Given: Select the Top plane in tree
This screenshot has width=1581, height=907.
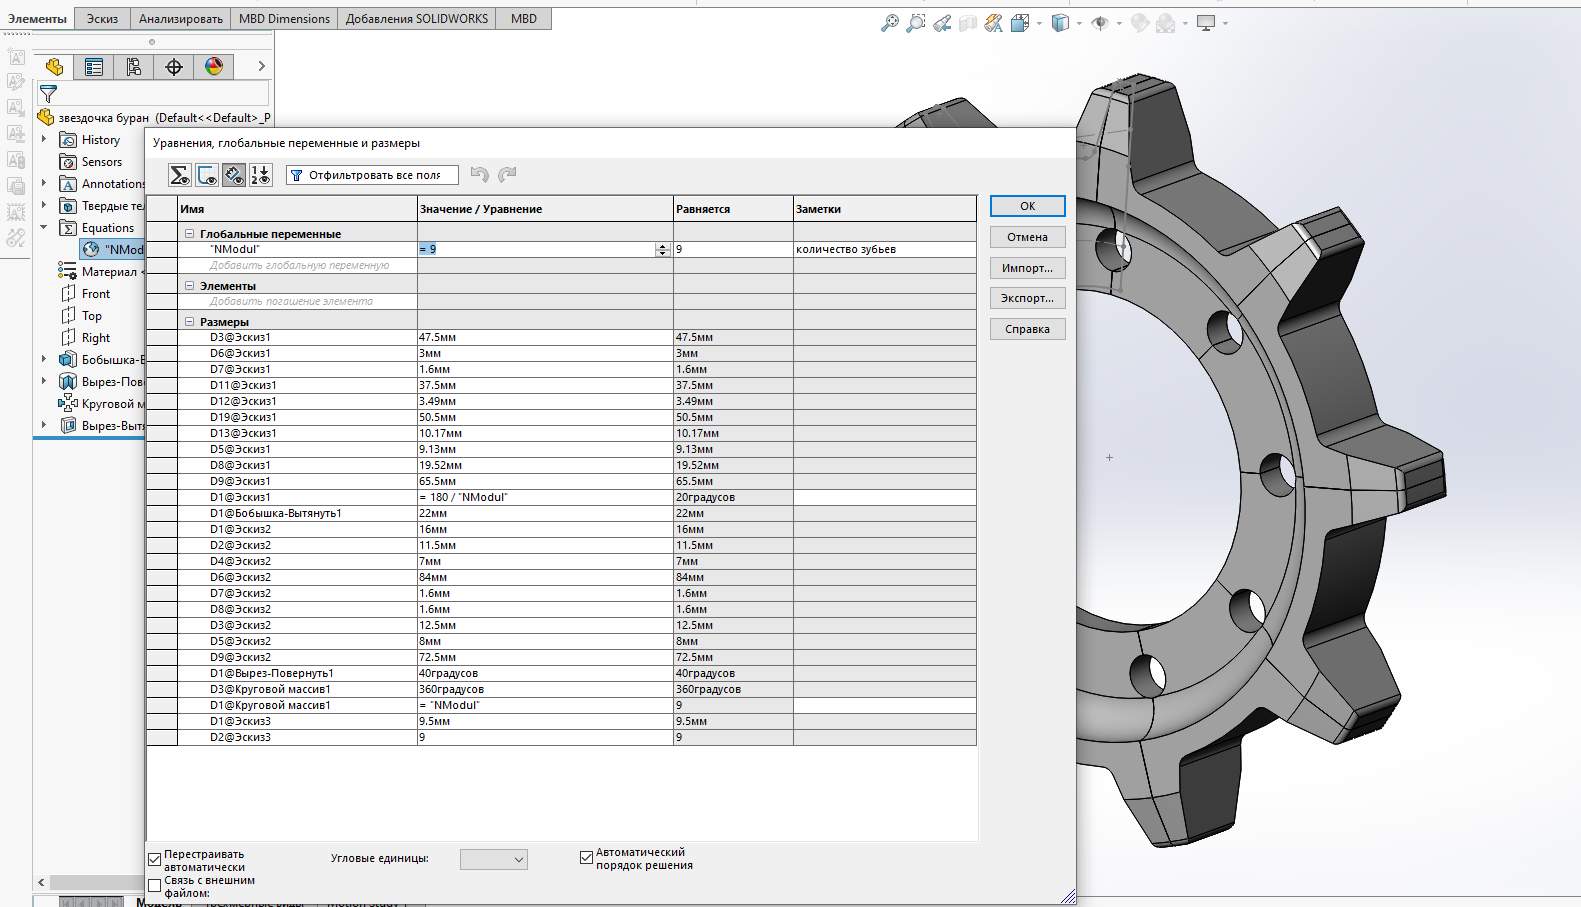Looking at the screenshot, I should click(x=81, y=316).
